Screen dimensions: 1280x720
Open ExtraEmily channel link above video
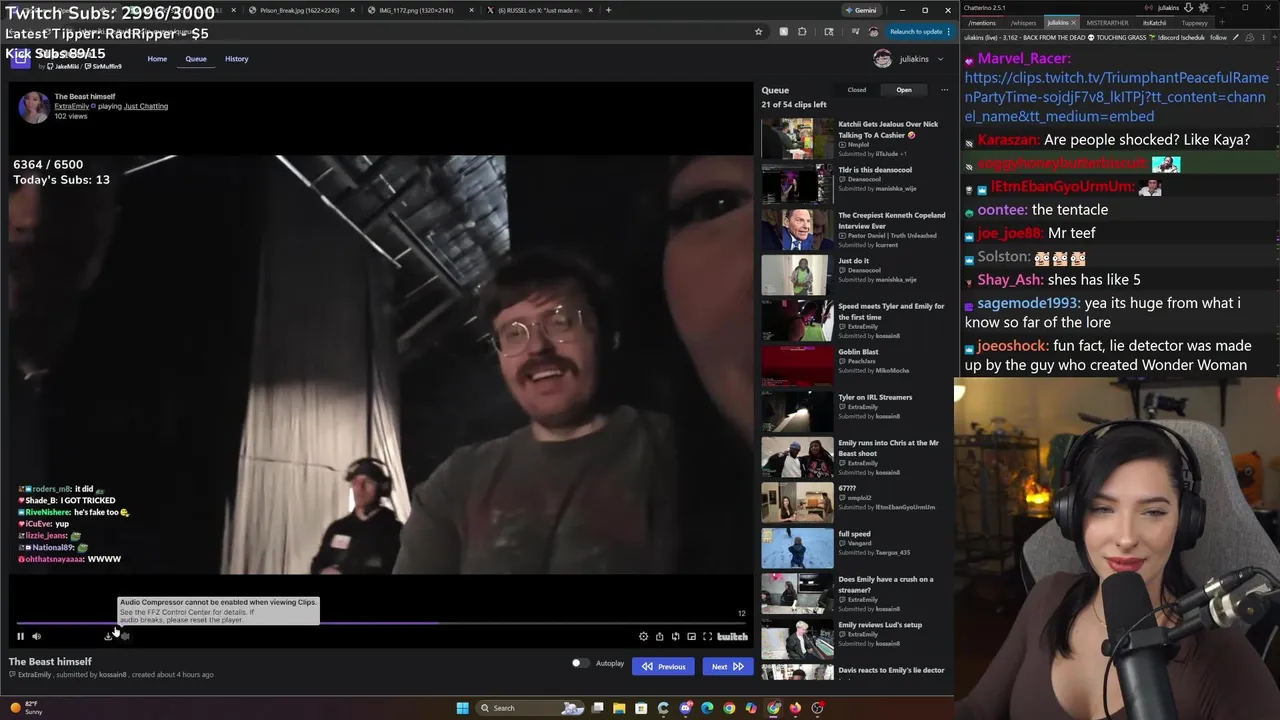click(x=72, y=106)
